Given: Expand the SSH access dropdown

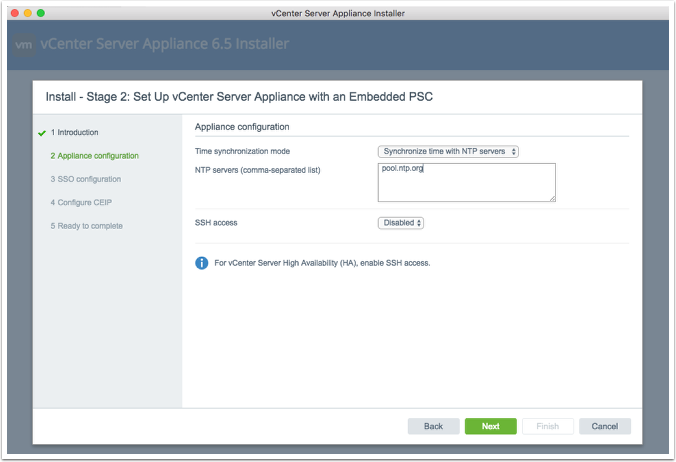Looking at the screenshot, I should pos(401,223).
